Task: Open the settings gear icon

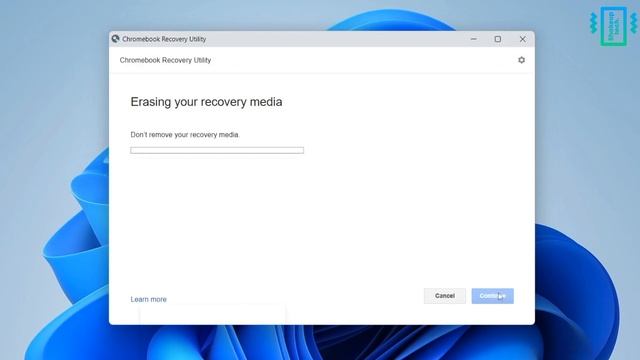Action: (521, 60)
